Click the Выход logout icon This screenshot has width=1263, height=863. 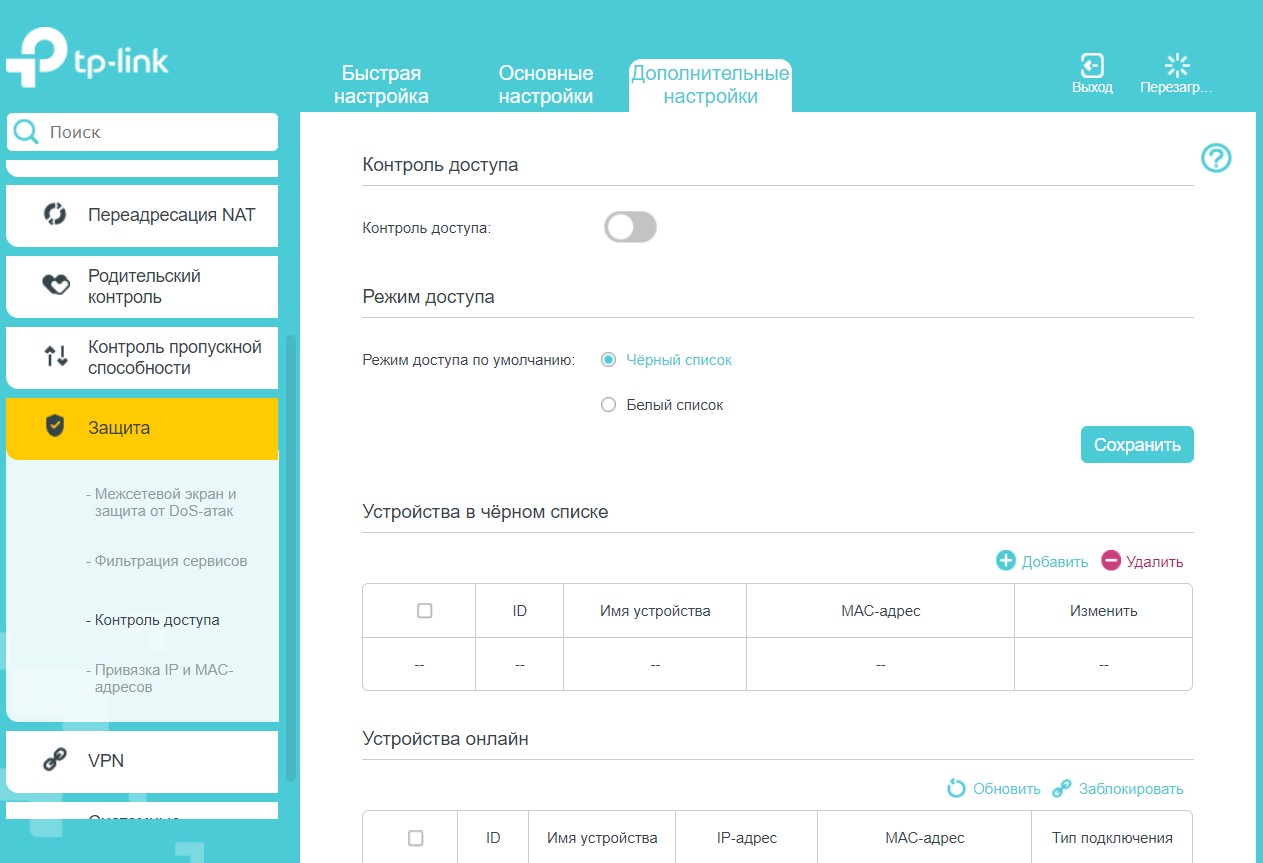[x=1092, y=67]
